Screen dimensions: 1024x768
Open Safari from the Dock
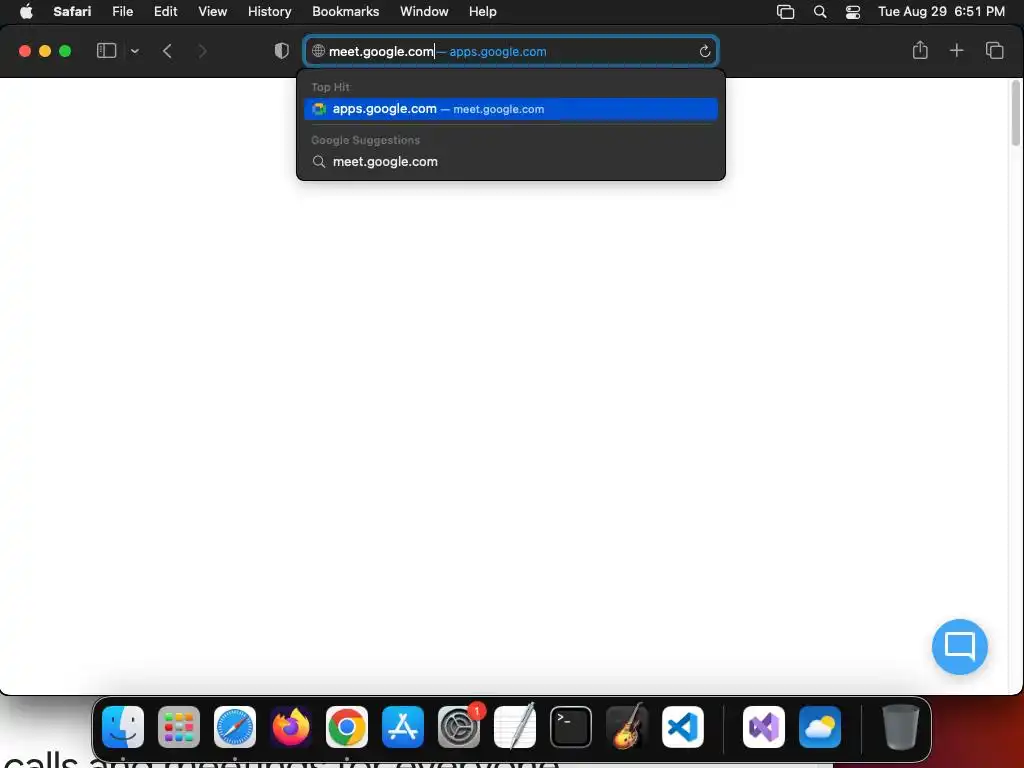[235, 727]
